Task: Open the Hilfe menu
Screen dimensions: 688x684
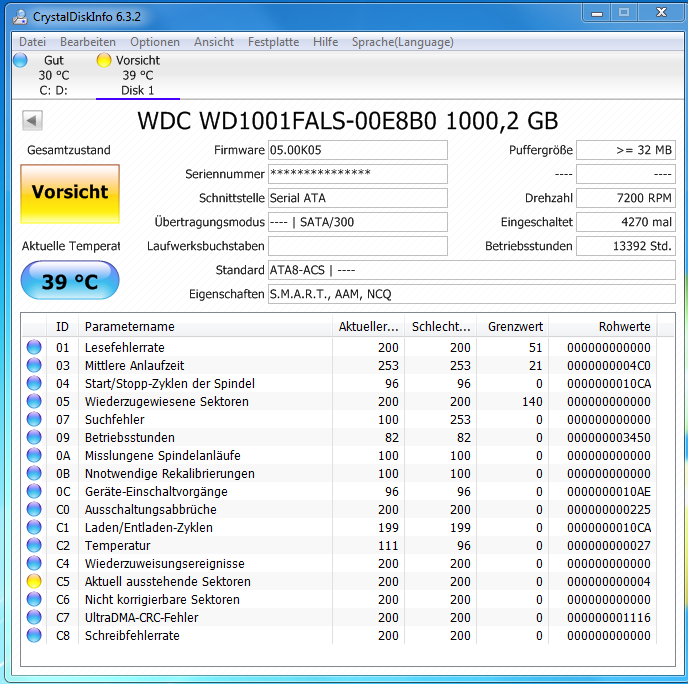Action: [x=326, y=42]
